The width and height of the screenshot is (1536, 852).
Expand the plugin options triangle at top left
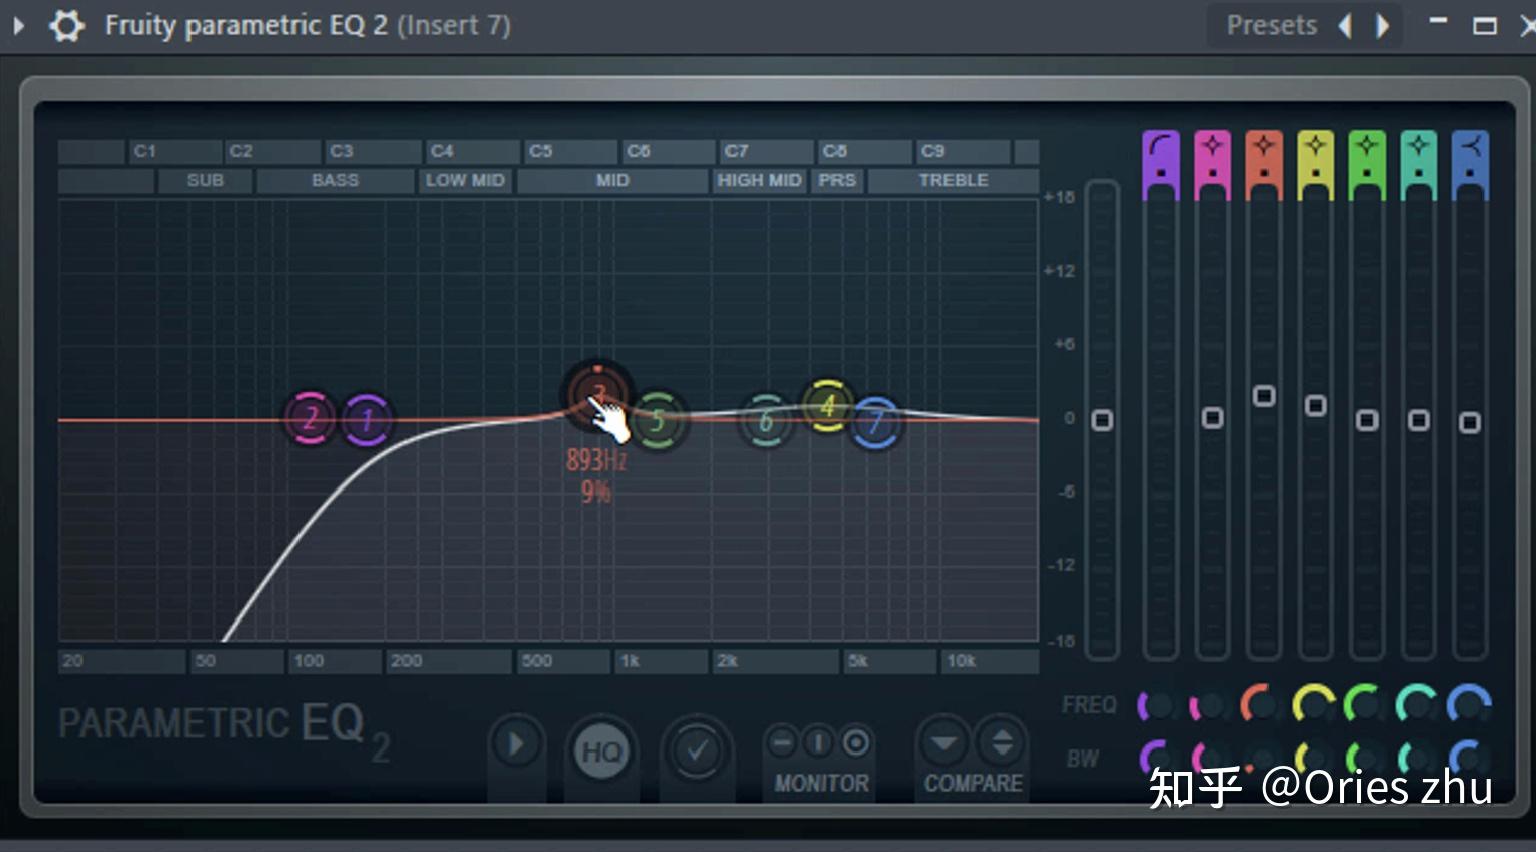(18, 25)
